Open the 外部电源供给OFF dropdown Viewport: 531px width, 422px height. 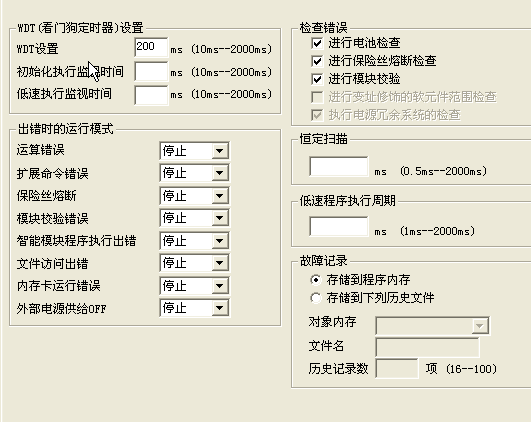pyautogui.click(x=194, y=308)
